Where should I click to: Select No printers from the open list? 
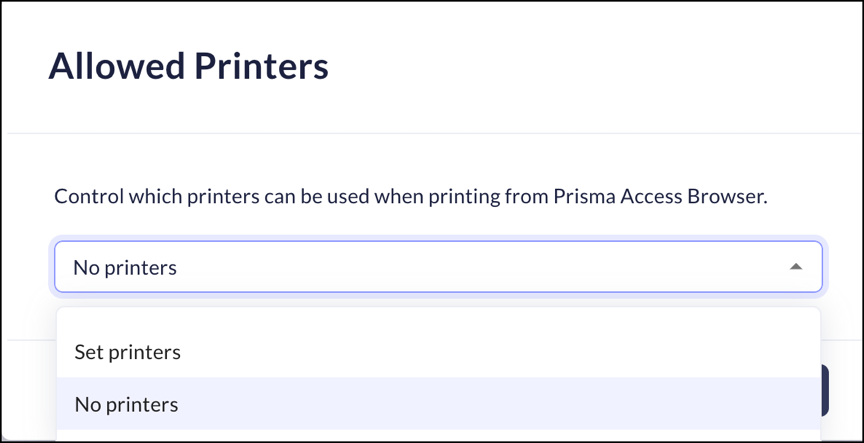click(x=127, y=404)
